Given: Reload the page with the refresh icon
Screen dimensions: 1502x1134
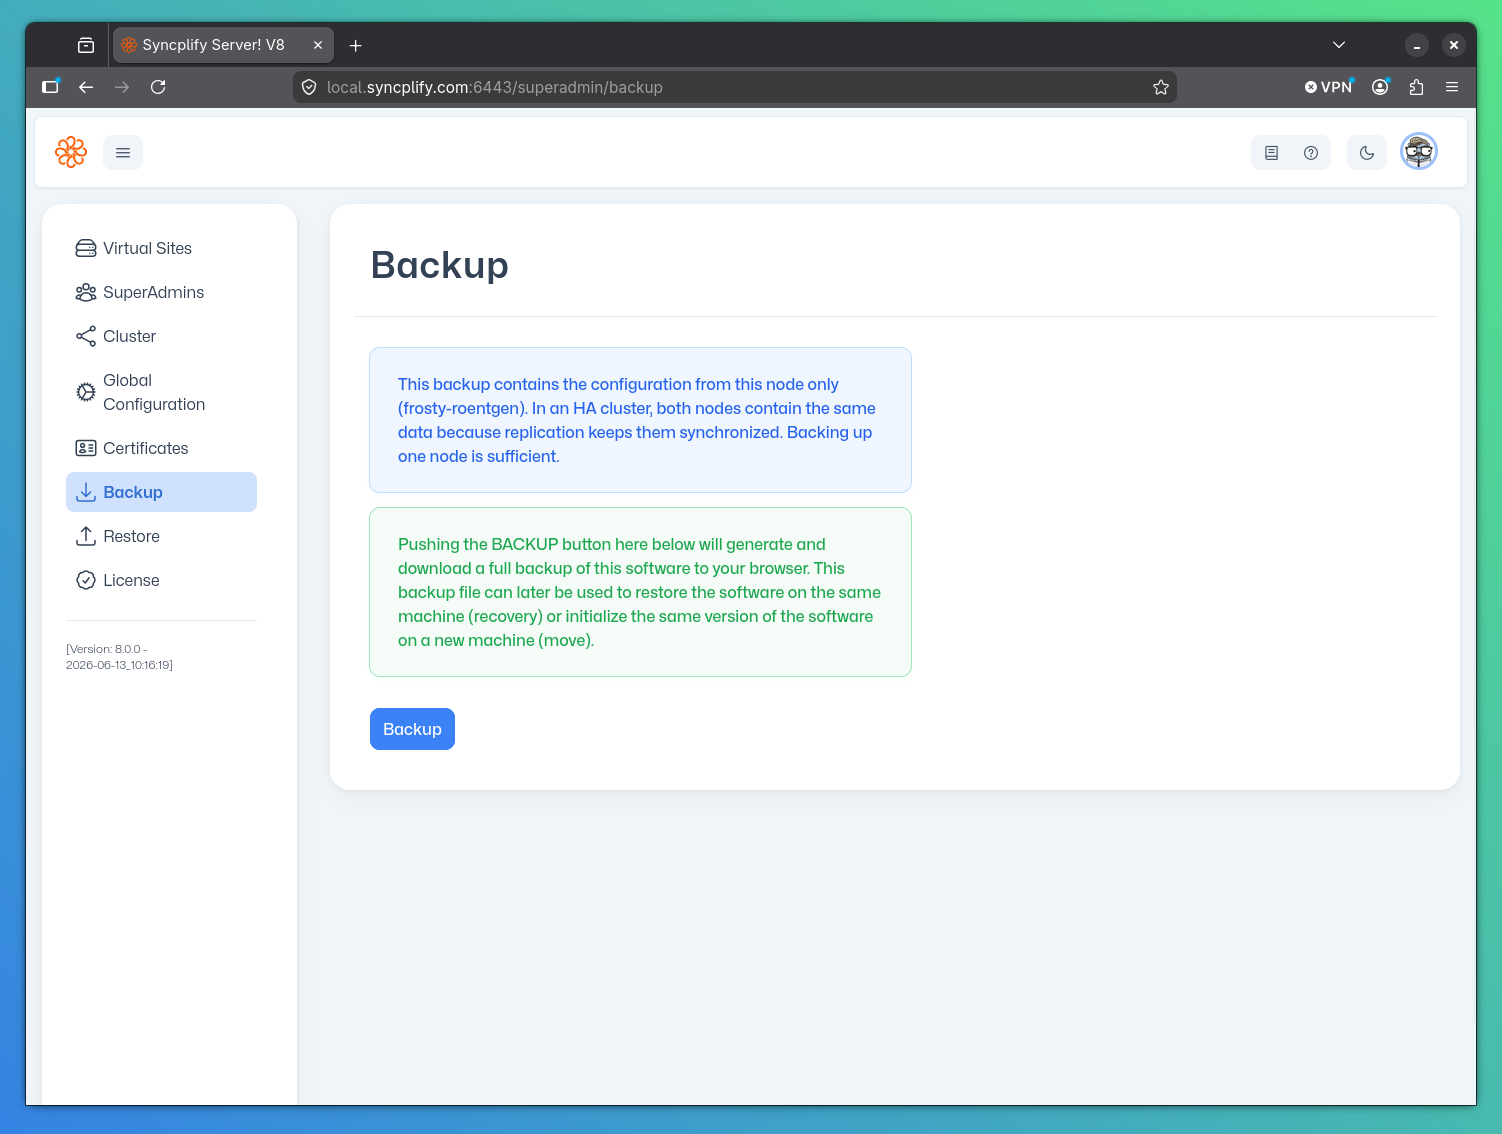Looking at the screenshot, I should (x=158, y=87).
